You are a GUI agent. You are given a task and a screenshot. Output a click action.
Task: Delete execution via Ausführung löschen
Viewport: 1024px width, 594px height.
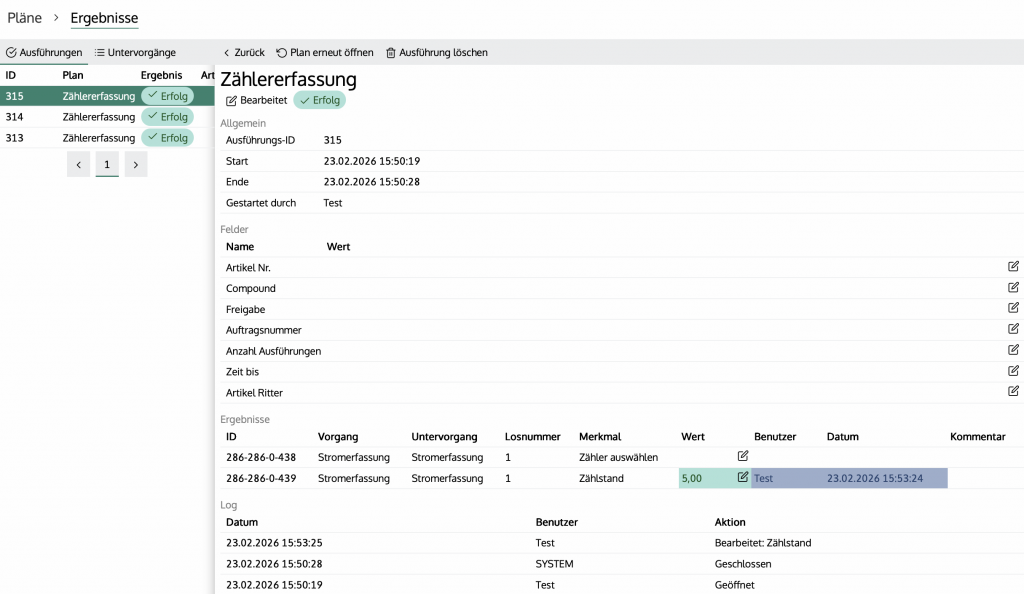point(437,52)
